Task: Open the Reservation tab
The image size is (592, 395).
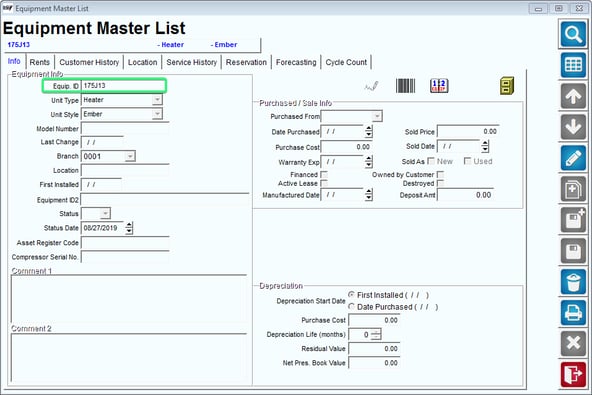Action: [x=246, y=62]
